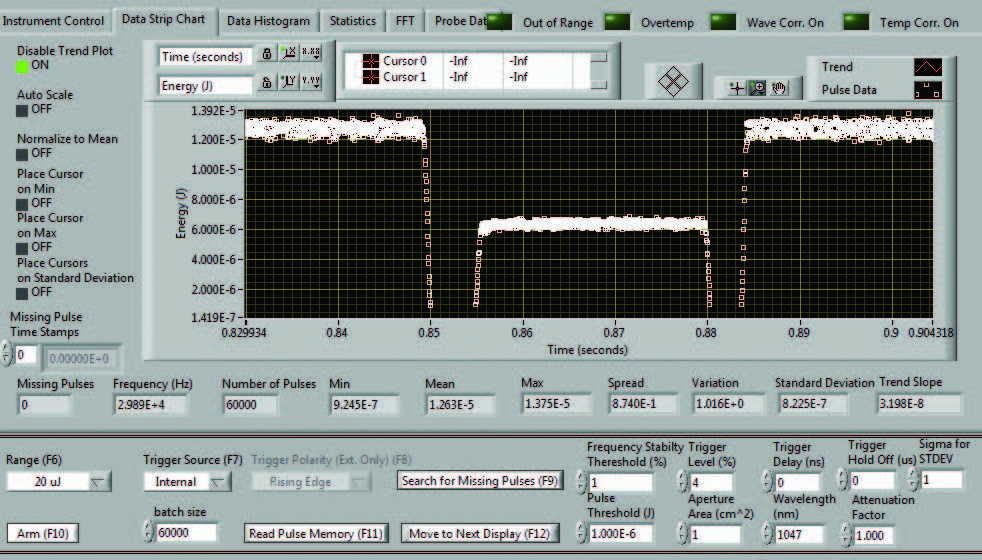Image resolution: width=982 pixels, height=560 pixels.
Task: Open the Statistics tab
Action: (352, 21)
